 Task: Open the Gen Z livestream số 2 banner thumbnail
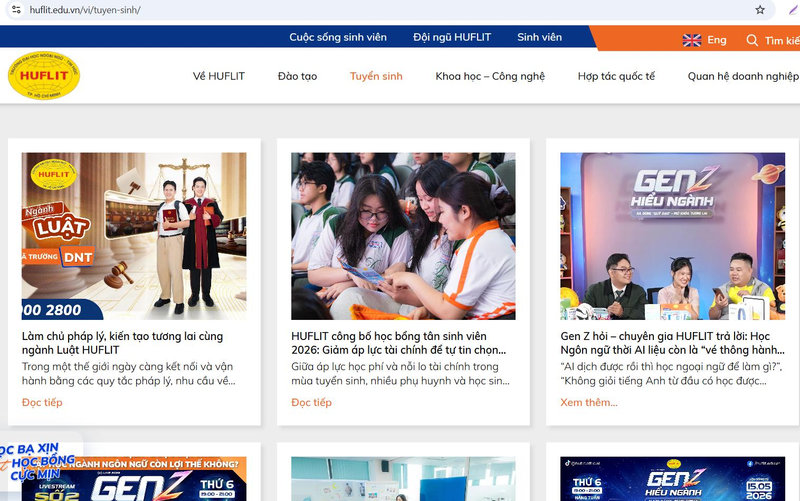click(134, 479)
